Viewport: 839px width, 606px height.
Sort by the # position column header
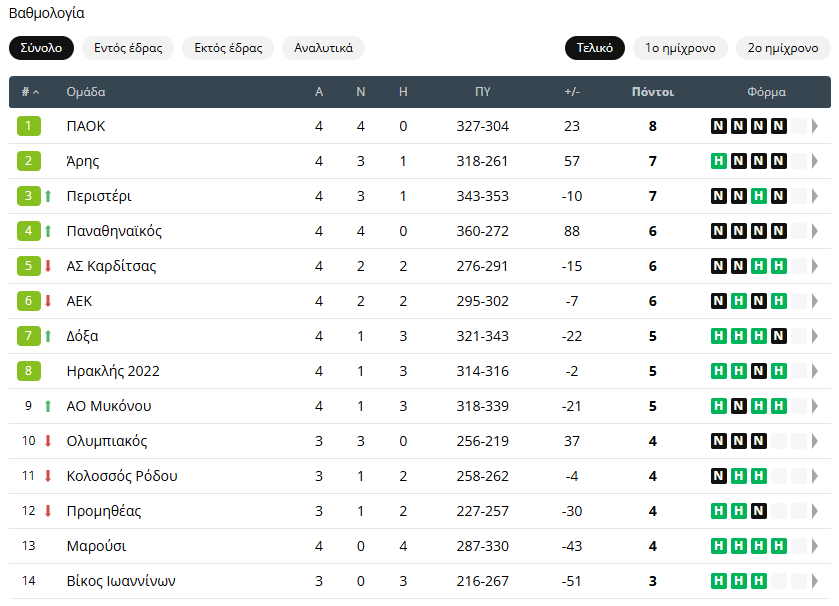30,92
